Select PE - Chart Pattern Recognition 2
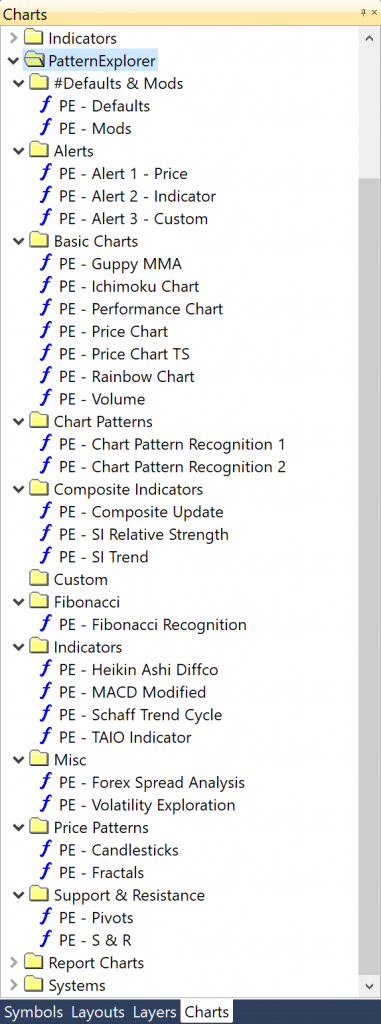This screenshot has height=1024, width=381. click(172, 467)
